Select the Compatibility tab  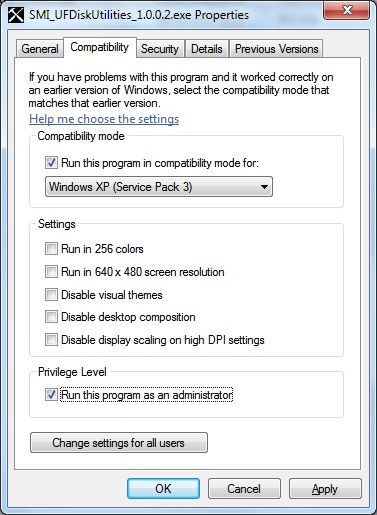100,47
